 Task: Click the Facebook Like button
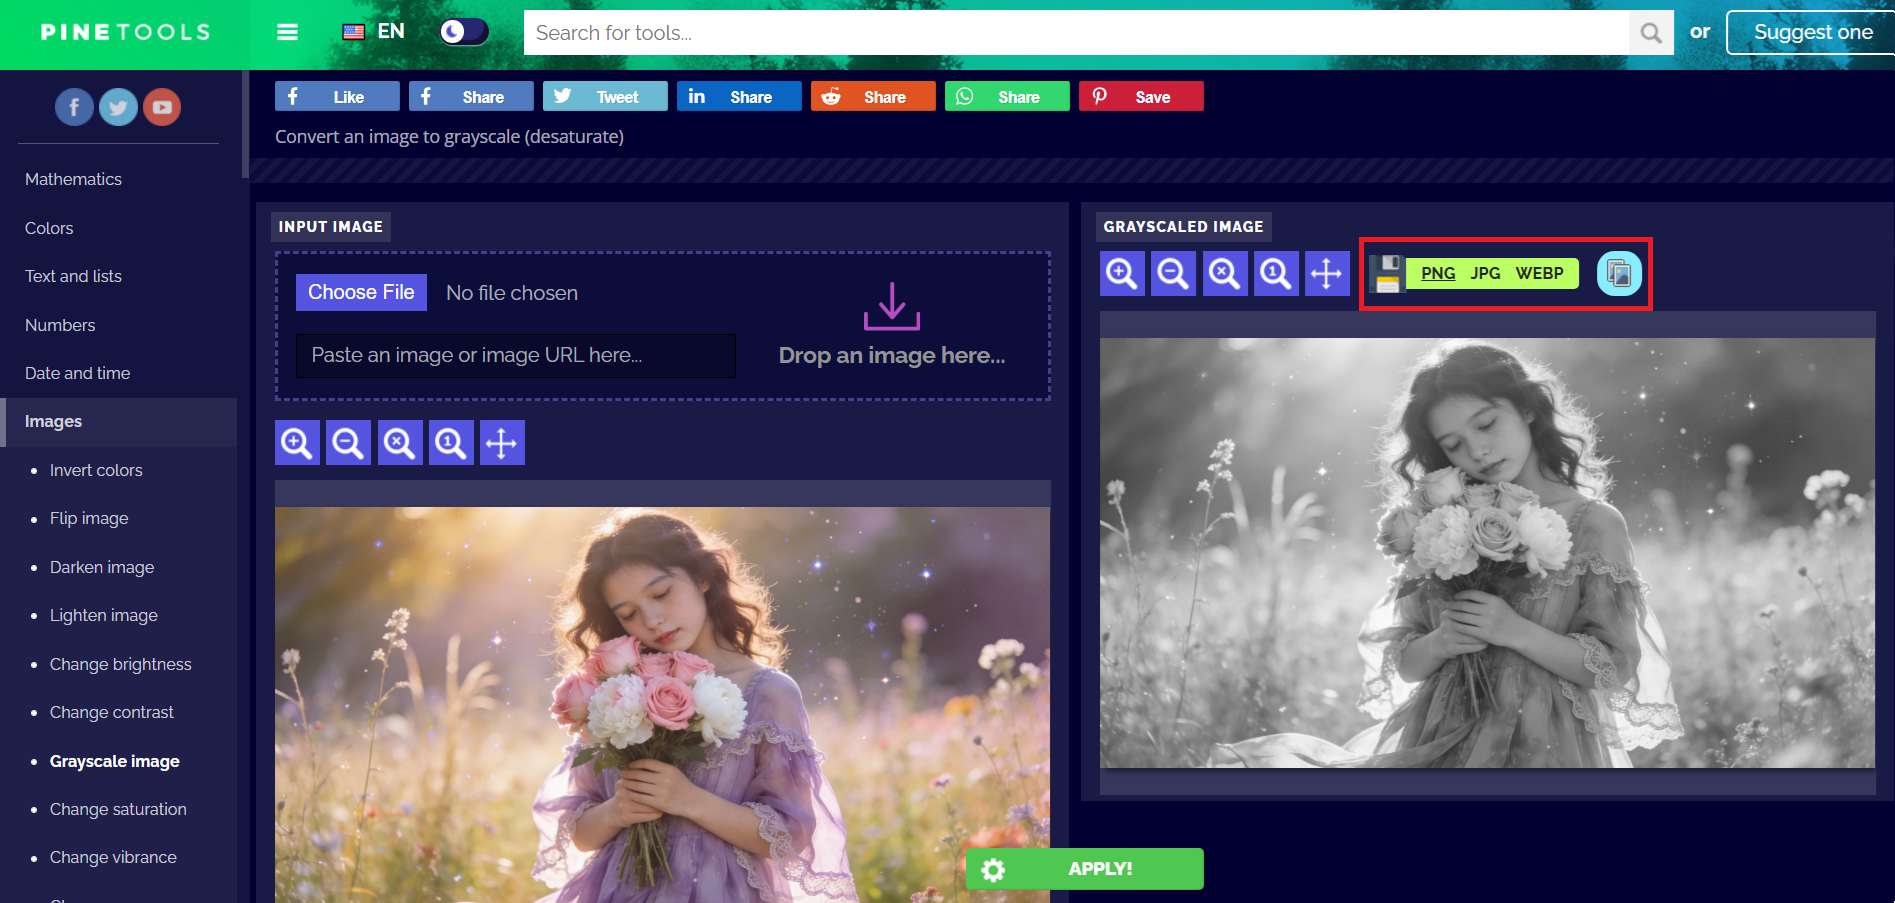[x=337, y=96]
